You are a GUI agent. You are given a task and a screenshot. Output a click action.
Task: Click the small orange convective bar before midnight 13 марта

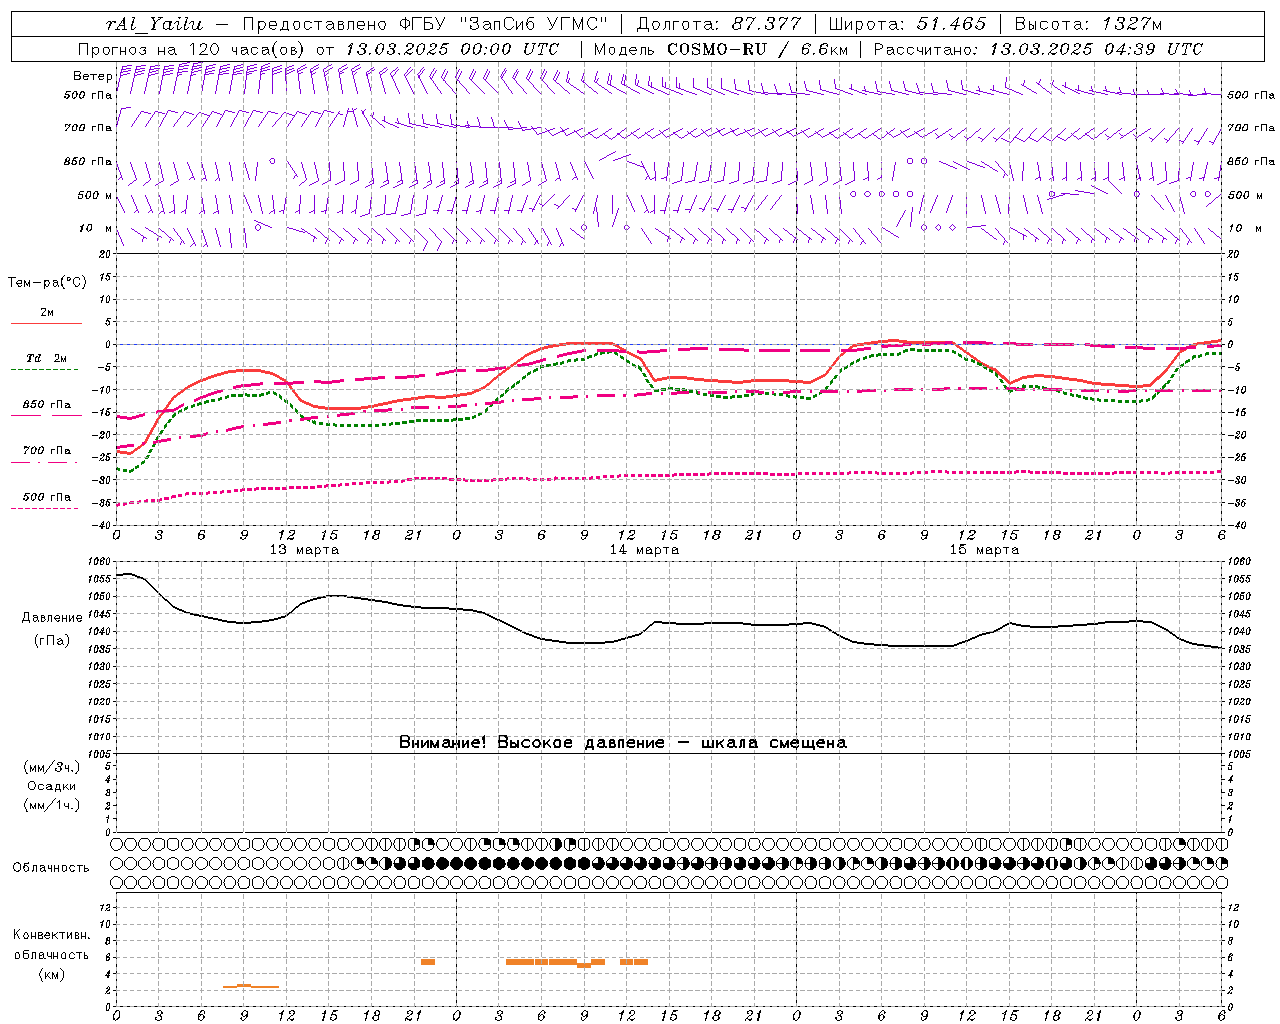tap(428, 962)
